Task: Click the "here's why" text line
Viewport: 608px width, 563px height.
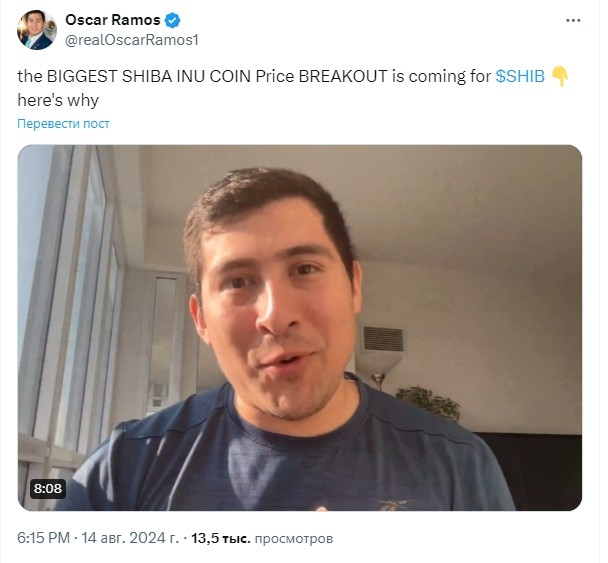Action: click(x=58, y=100)
